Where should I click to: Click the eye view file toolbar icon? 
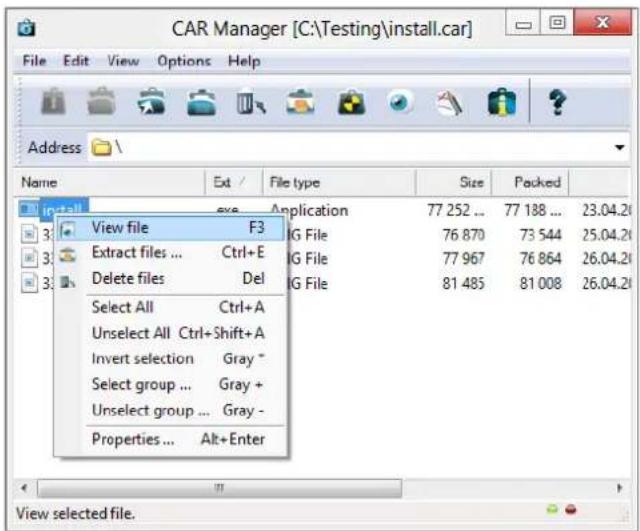[x=400, y=101]
